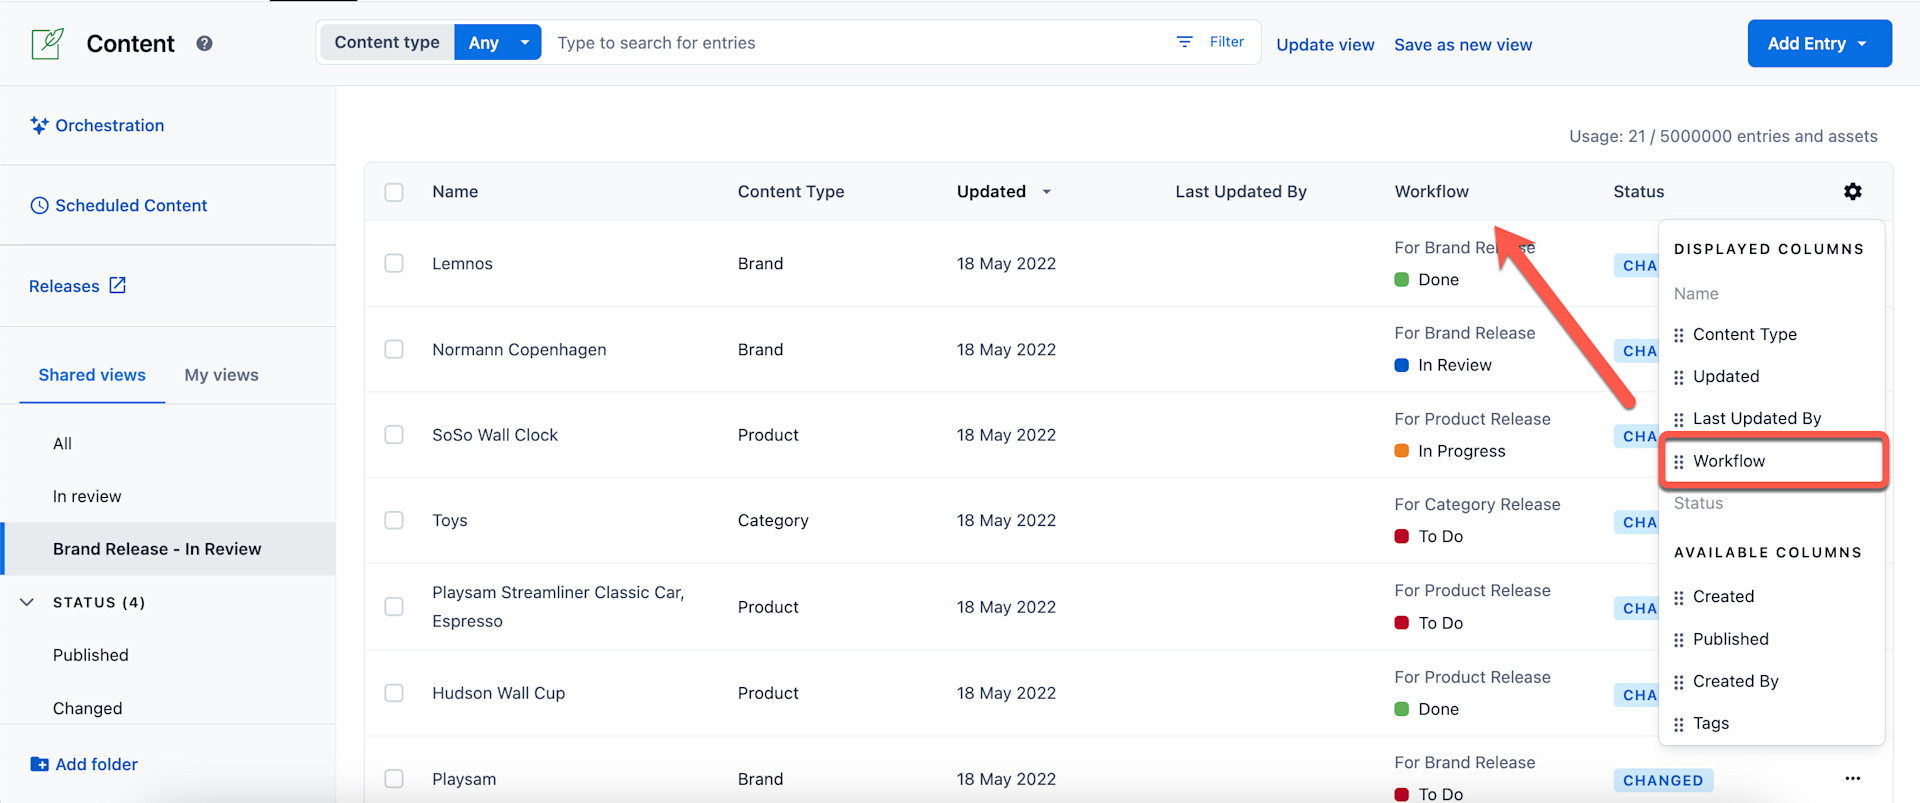Click the Content Type column header
The height and width of the screenshot is (803, 1920).
point(791,192)
